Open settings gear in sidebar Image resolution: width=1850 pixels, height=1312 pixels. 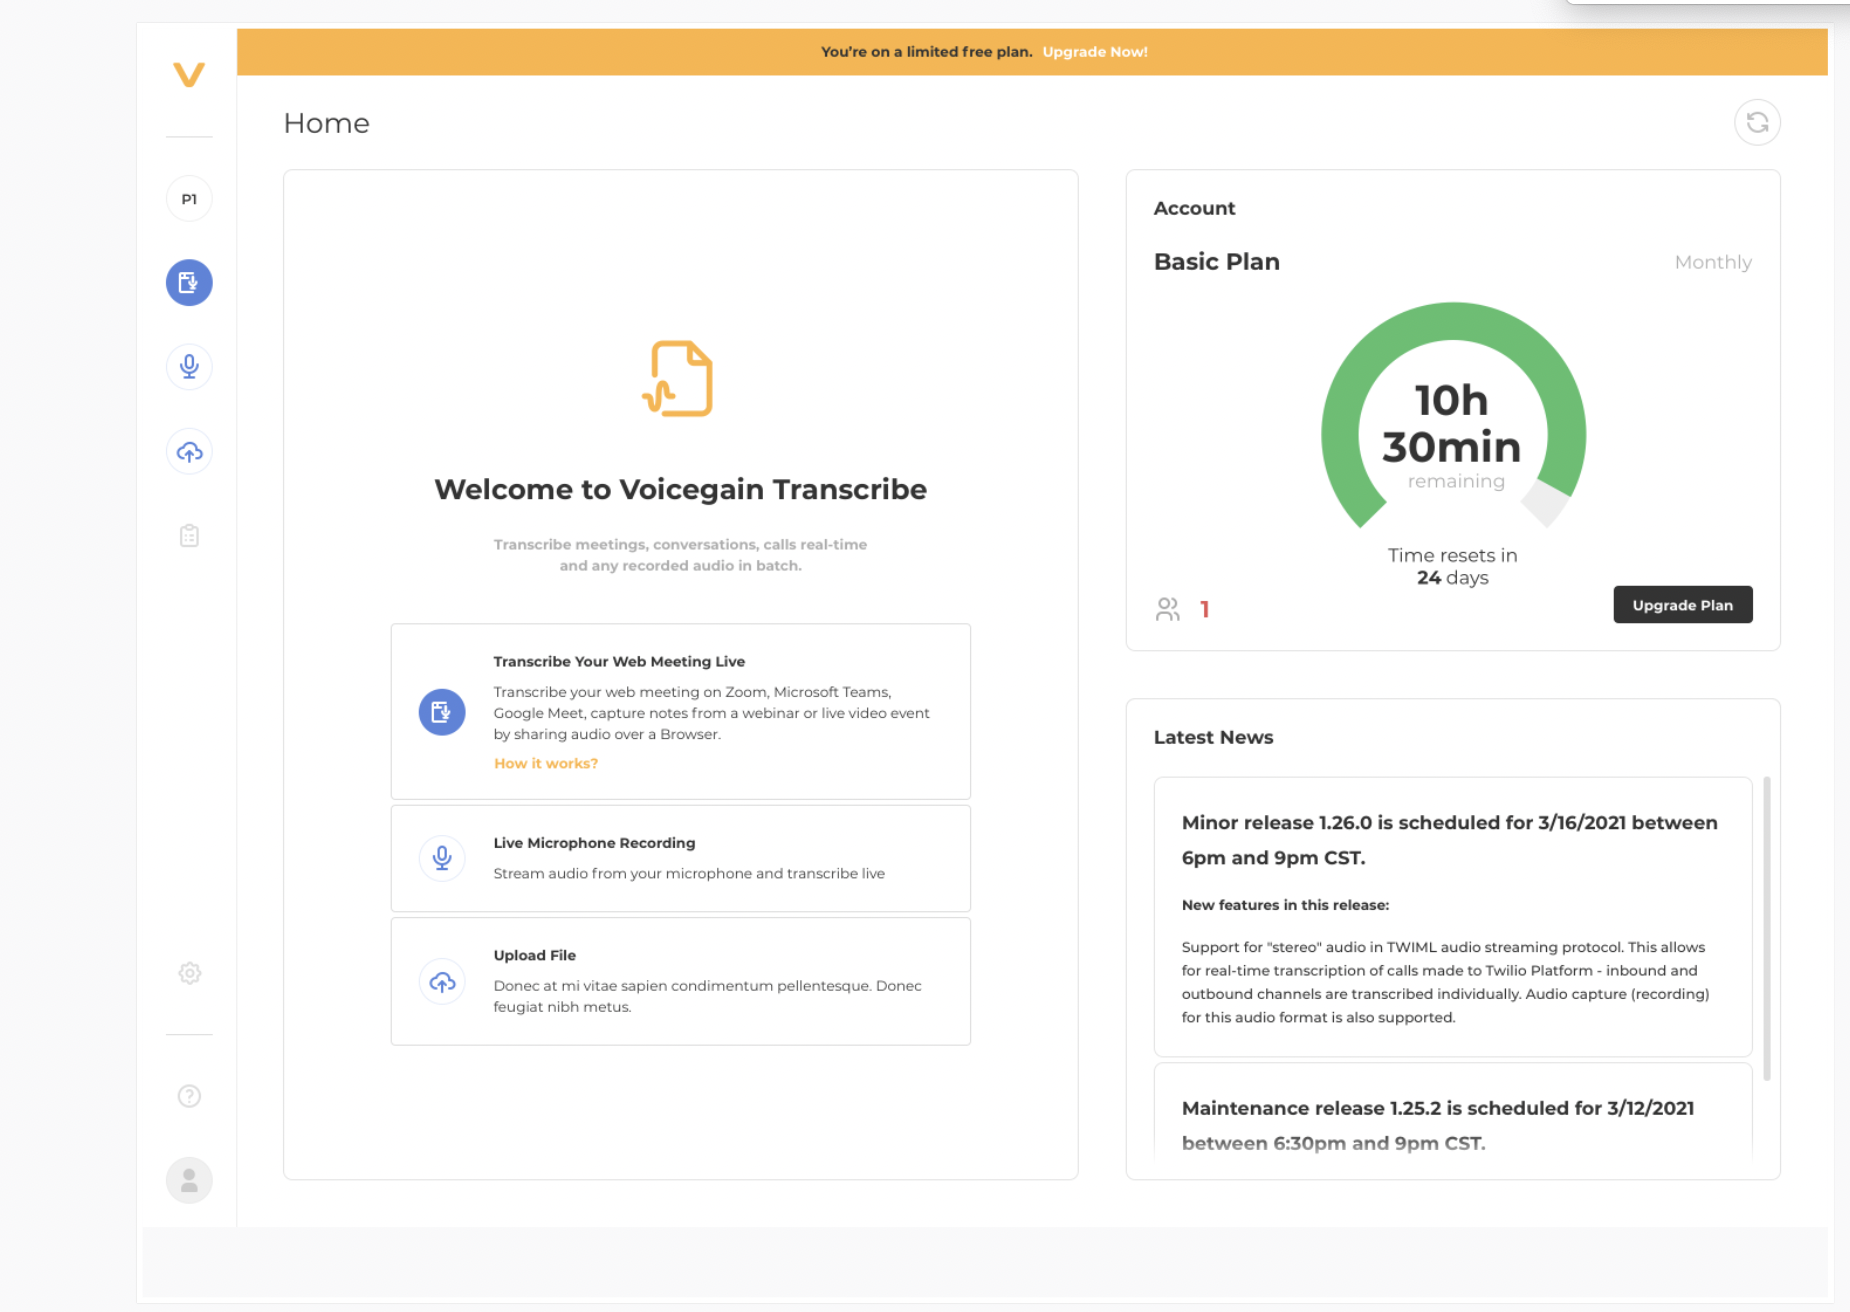click(x=189, y=973)
